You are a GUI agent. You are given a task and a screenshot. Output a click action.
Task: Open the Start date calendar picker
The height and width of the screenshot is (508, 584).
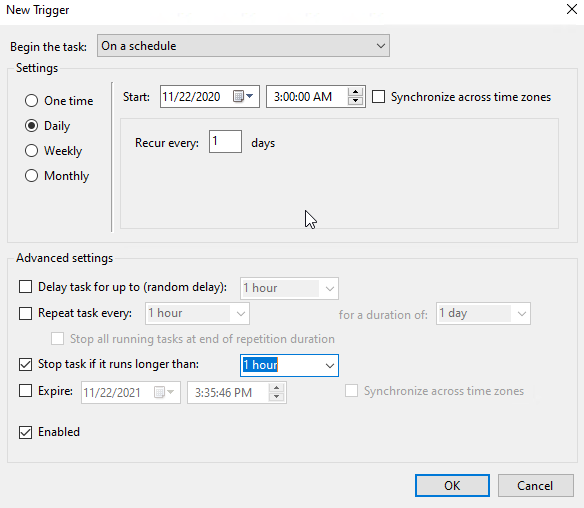[x=243, y=96]
